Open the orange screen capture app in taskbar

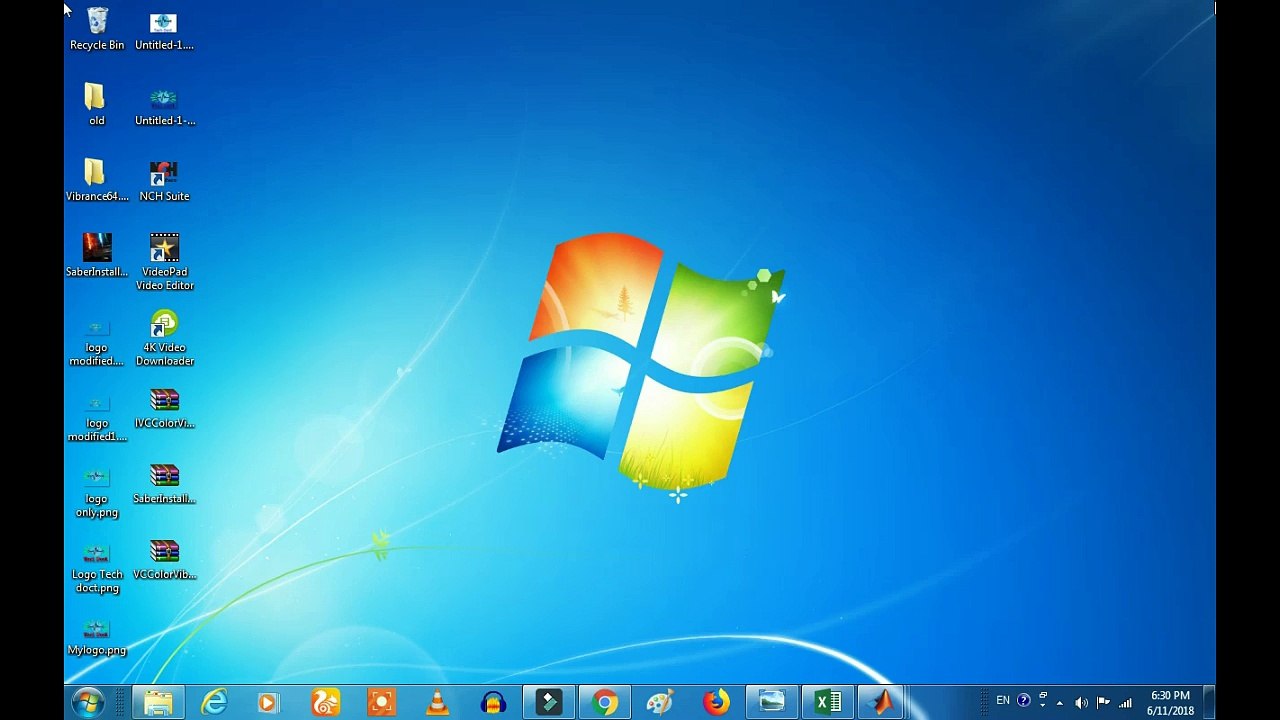381,703
